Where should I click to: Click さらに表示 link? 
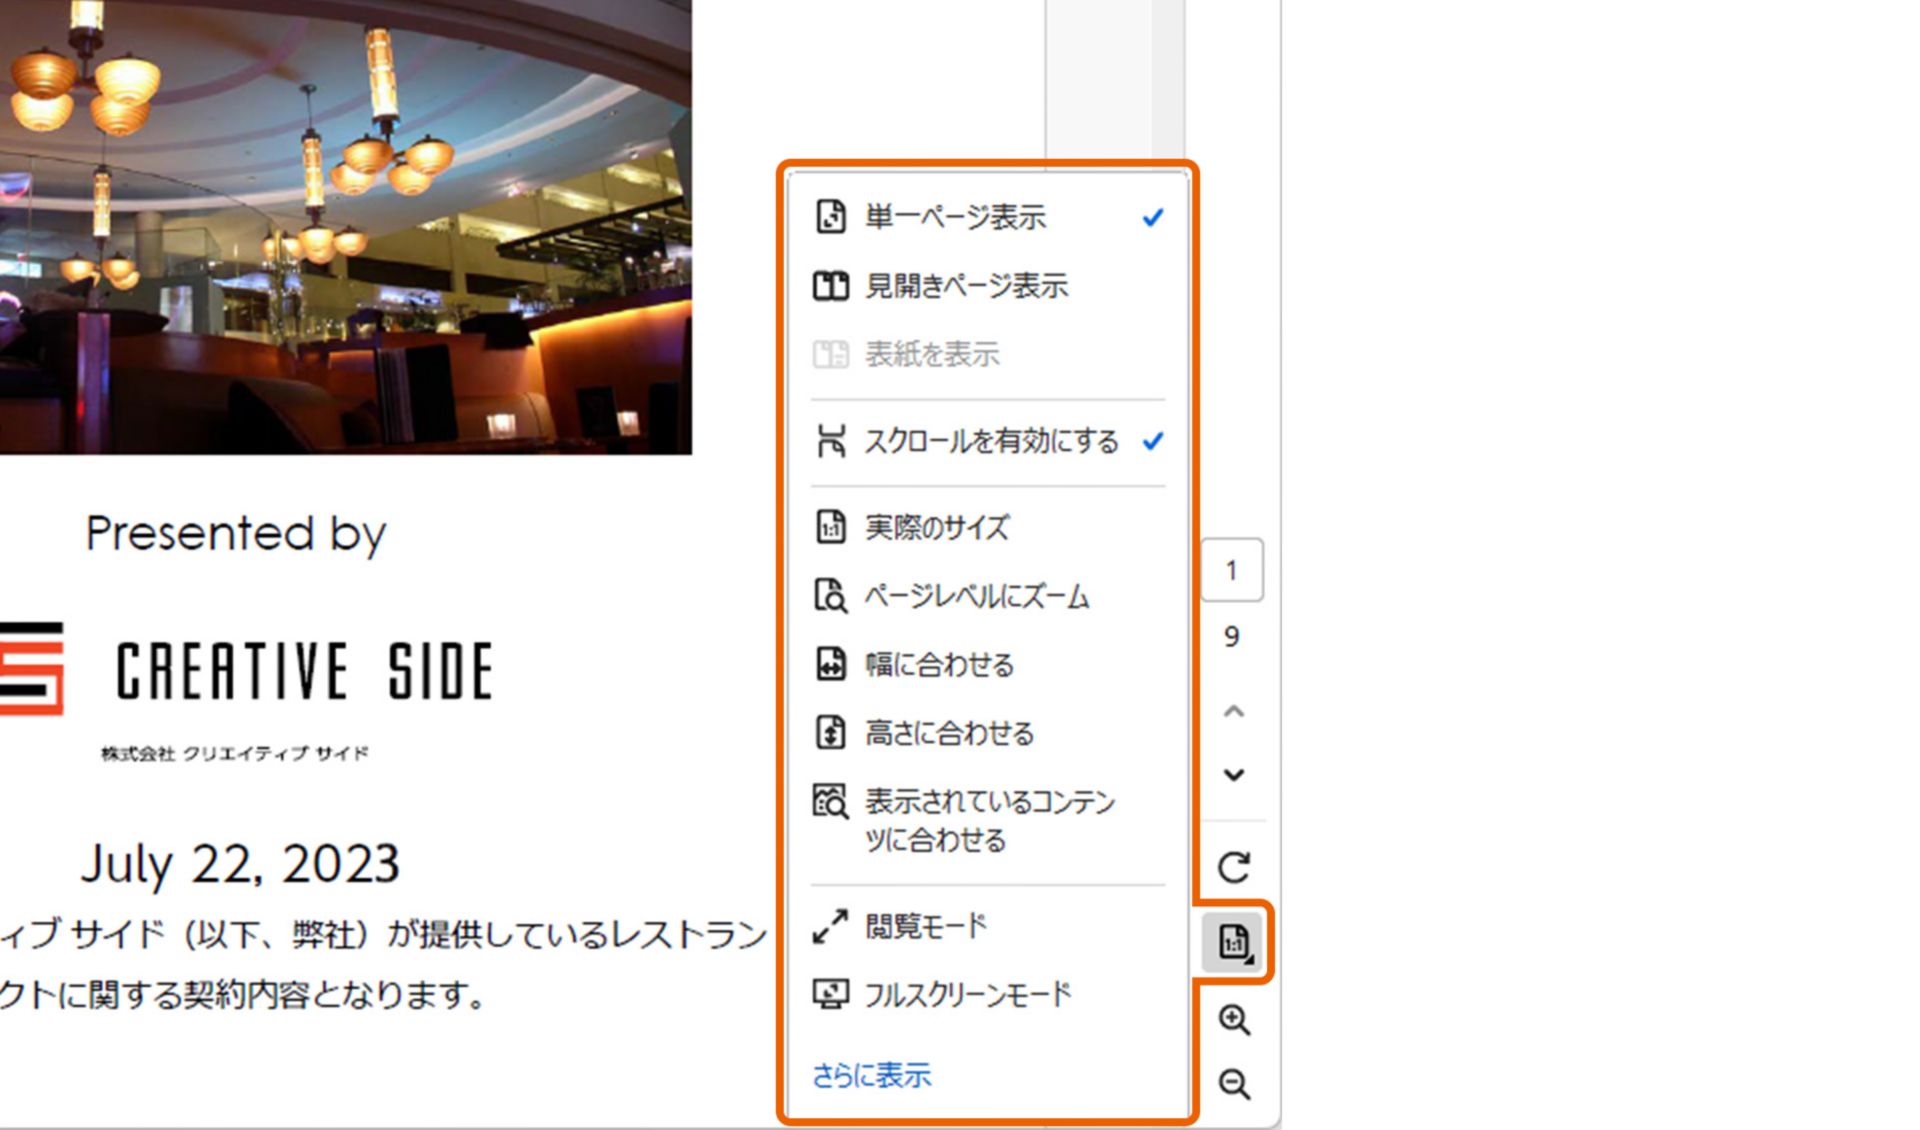point(871,1076)
